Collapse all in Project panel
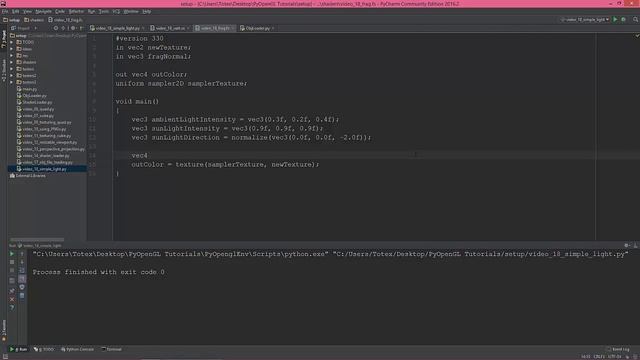 tap(63, 28)
